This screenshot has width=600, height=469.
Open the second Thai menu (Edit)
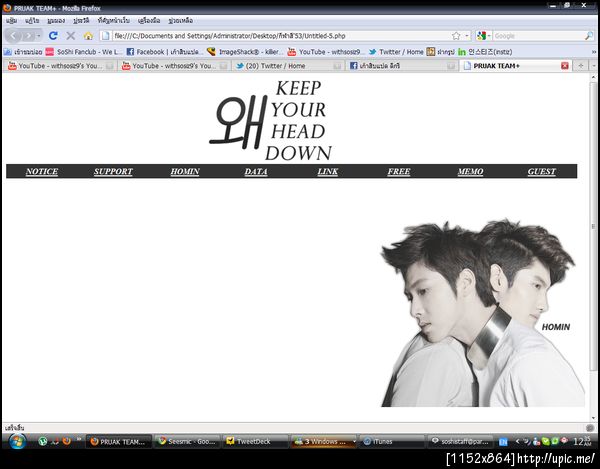32,21
